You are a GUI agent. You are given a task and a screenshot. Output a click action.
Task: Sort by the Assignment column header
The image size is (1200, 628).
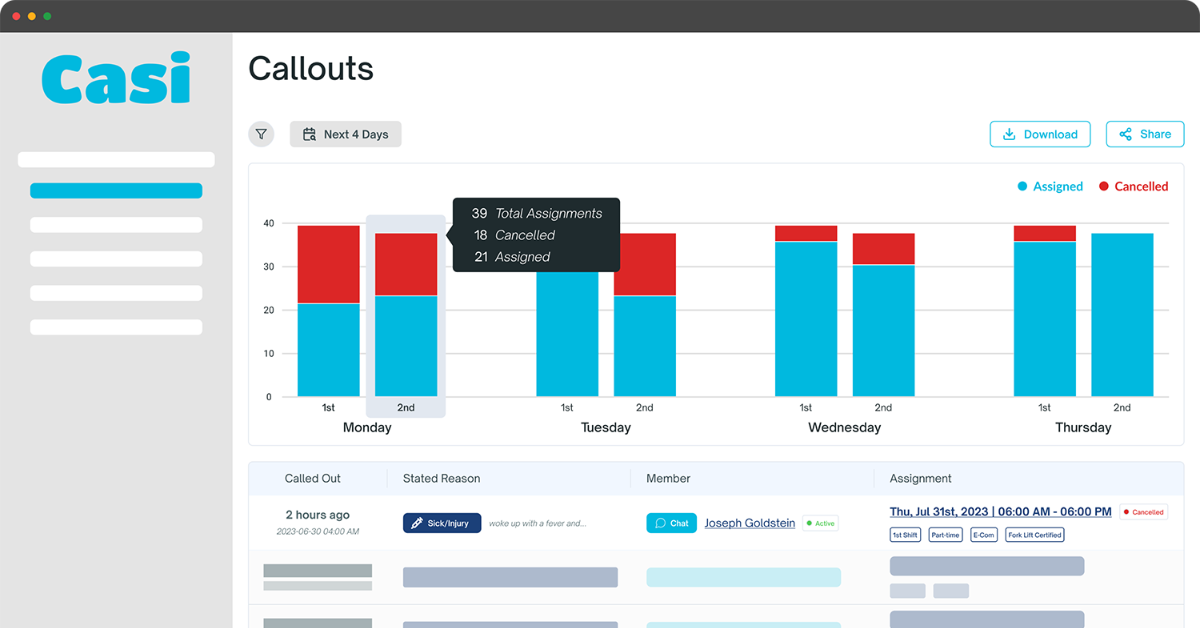point(920,479)
